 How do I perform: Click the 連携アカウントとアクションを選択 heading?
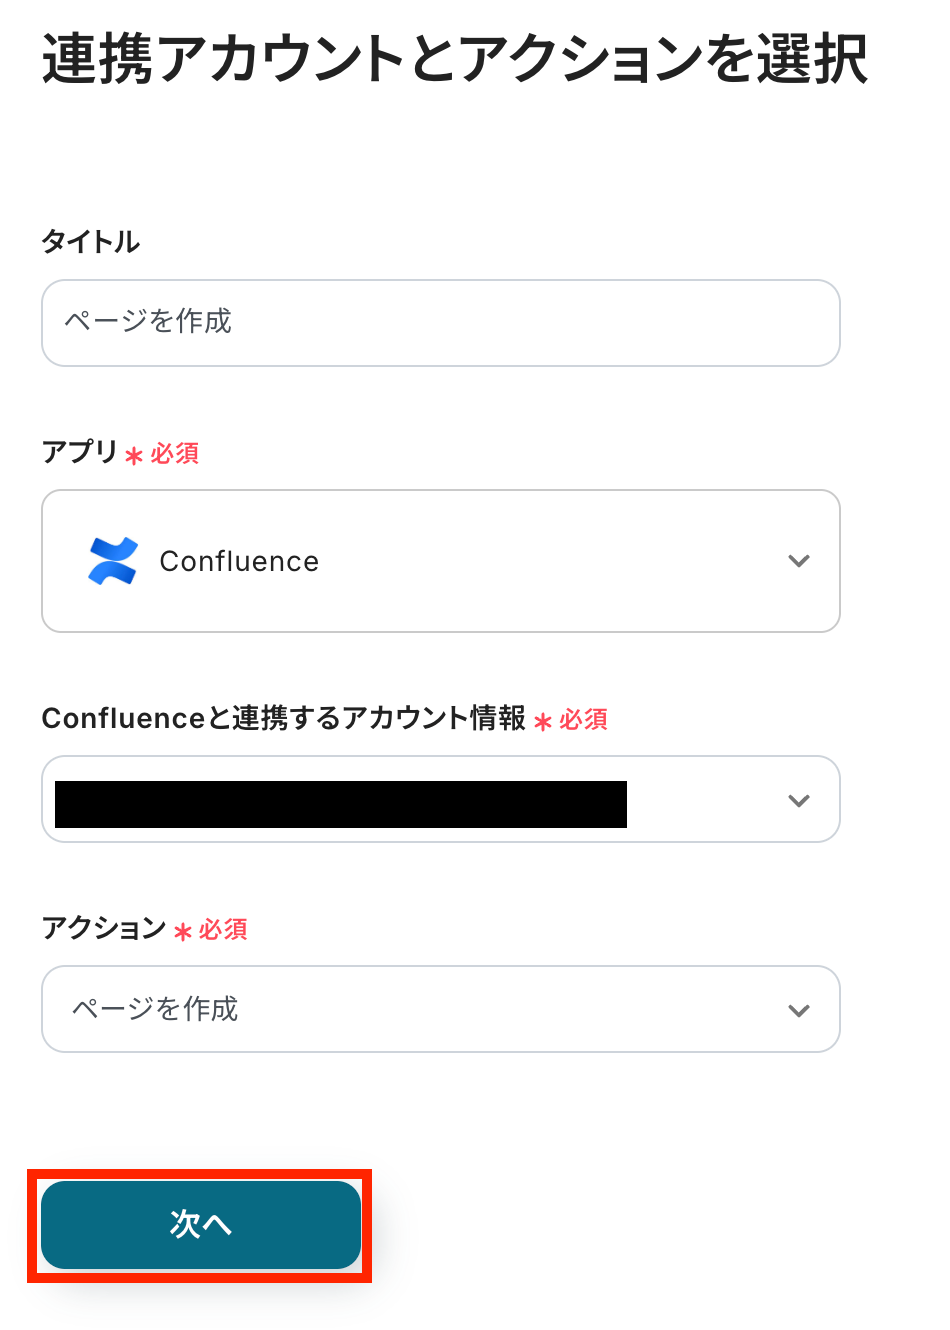click(x=454, y=60)
